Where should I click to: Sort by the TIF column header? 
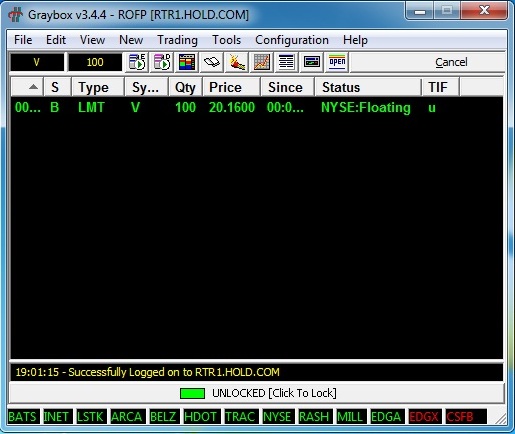[441, 87]
